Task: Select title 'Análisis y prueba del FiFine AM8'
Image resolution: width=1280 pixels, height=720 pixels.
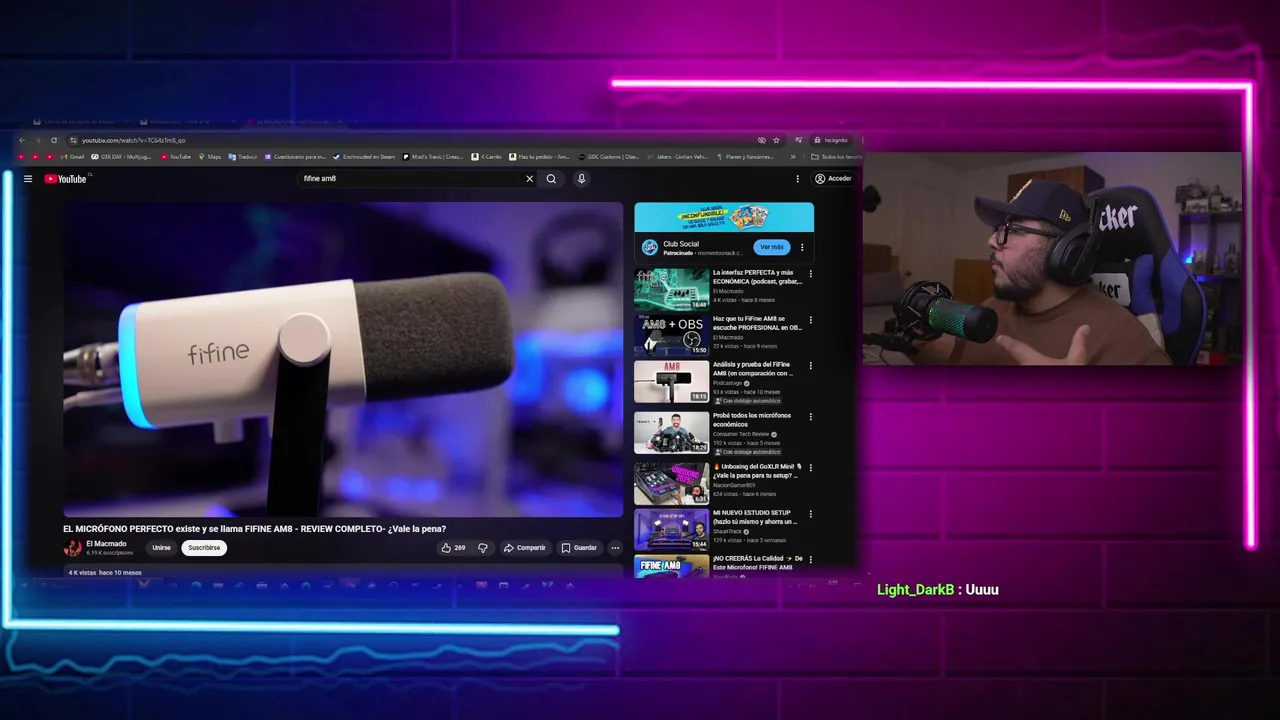Action: point(752,369)
